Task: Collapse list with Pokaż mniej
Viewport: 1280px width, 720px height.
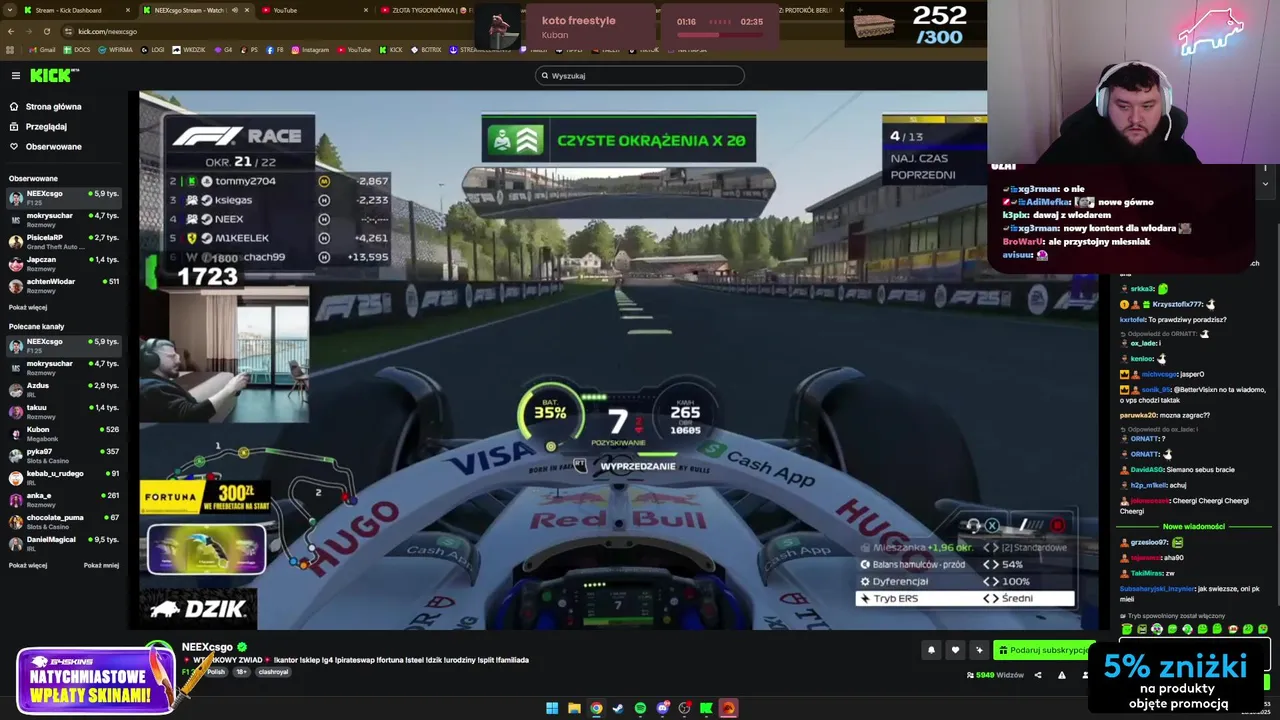Action: point(101,565)
